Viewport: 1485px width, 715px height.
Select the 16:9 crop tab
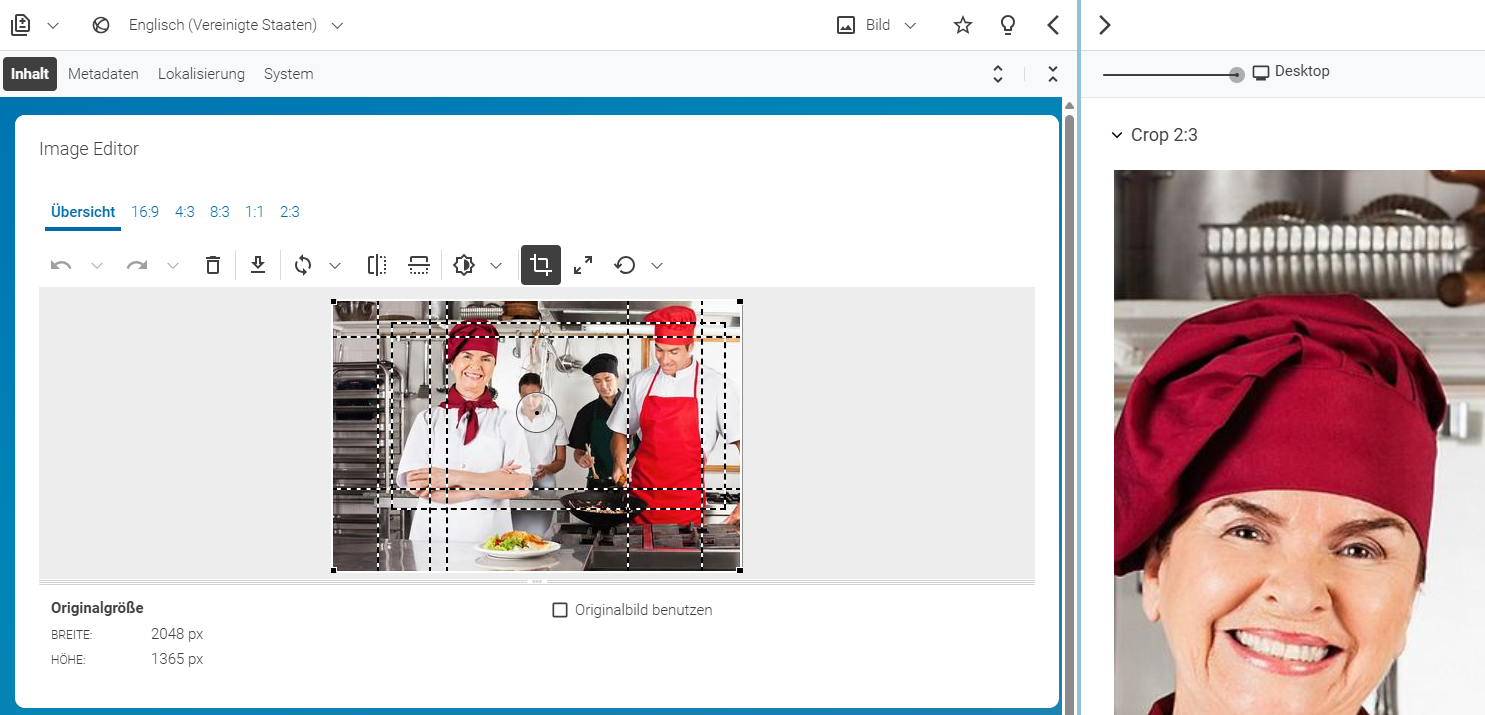point(145,212)
